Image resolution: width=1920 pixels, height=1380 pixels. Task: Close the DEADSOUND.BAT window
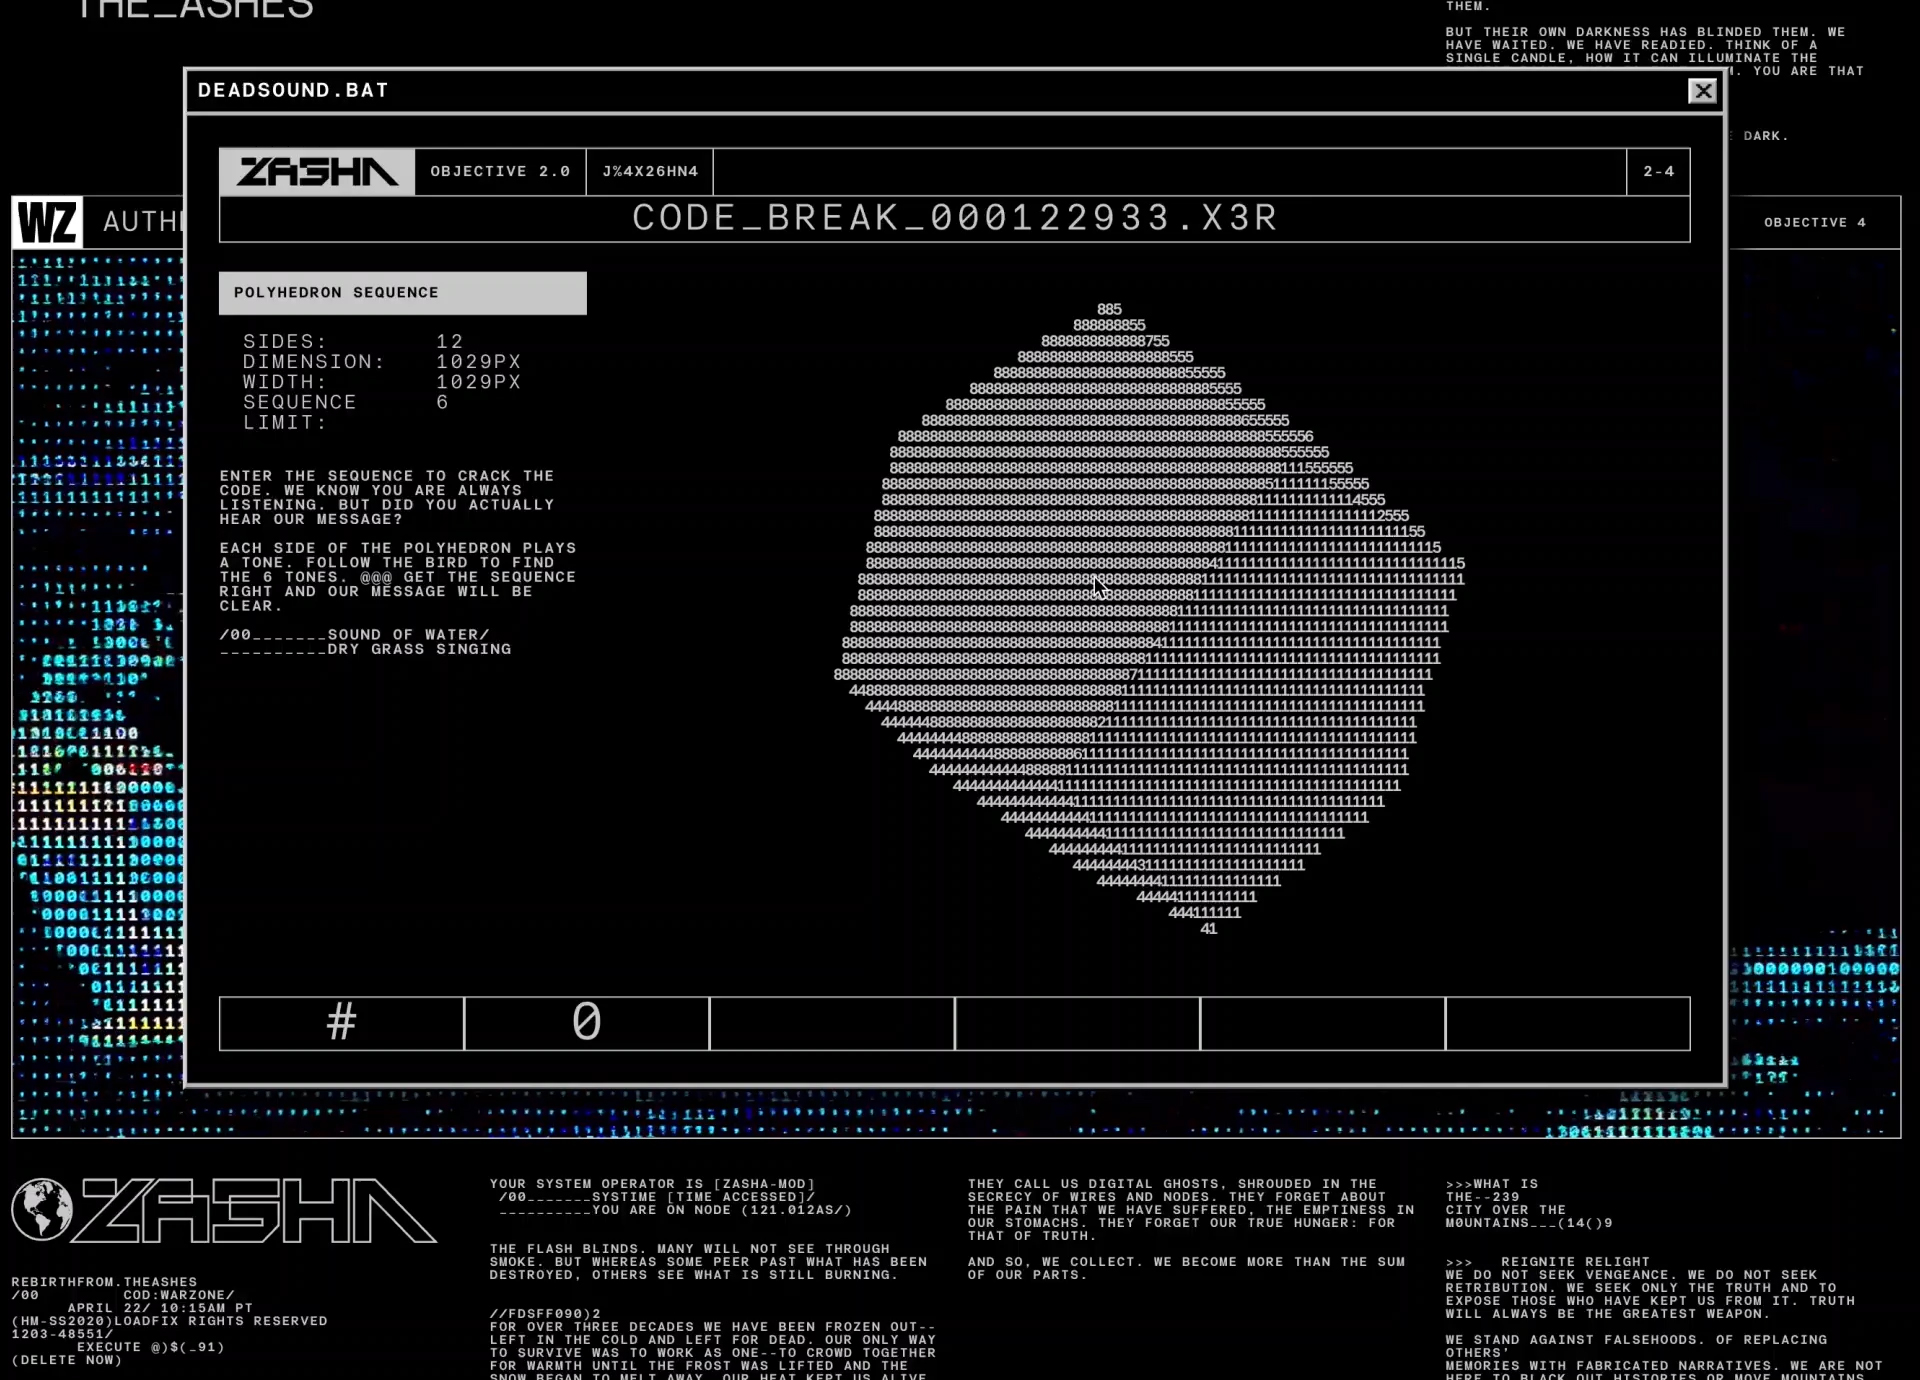(1702, 91)
